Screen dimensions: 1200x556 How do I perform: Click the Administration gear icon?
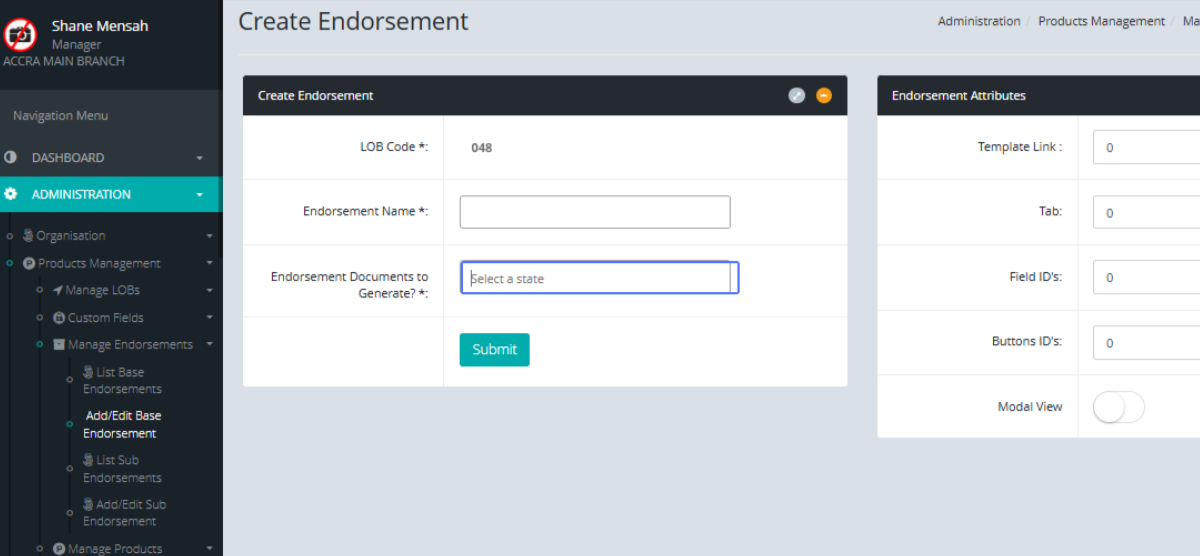pos(11,194)
